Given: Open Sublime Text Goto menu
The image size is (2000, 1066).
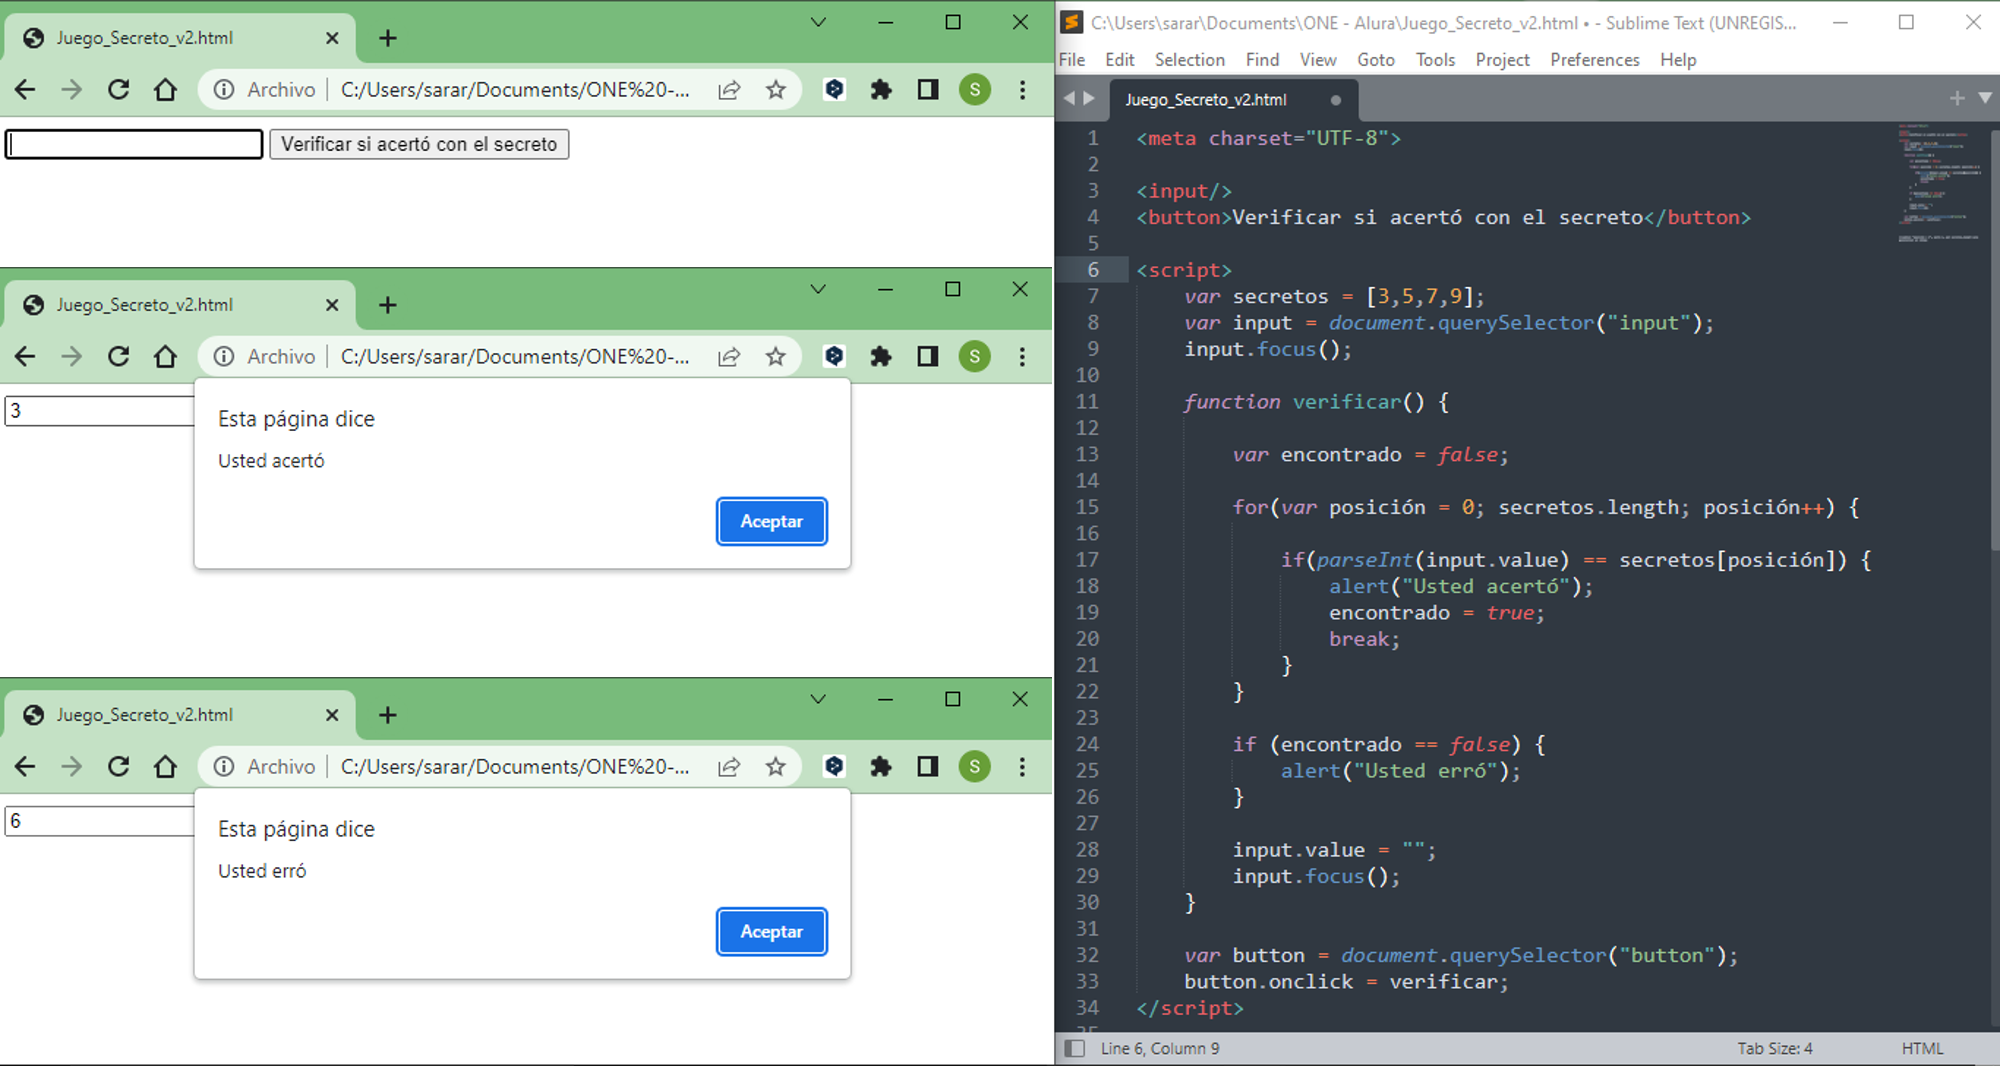Looking at the screenshot, I should (x=1375, y=60).
